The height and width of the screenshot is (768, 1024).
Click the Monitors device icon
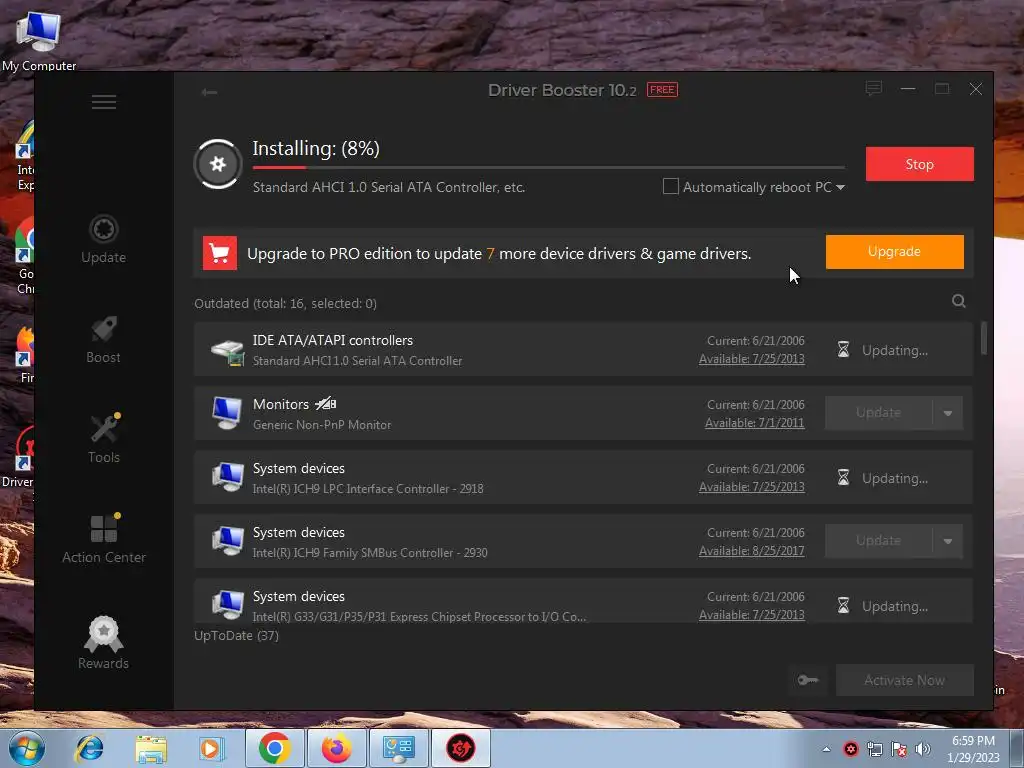pyautogui.click(x=227, y=413)
